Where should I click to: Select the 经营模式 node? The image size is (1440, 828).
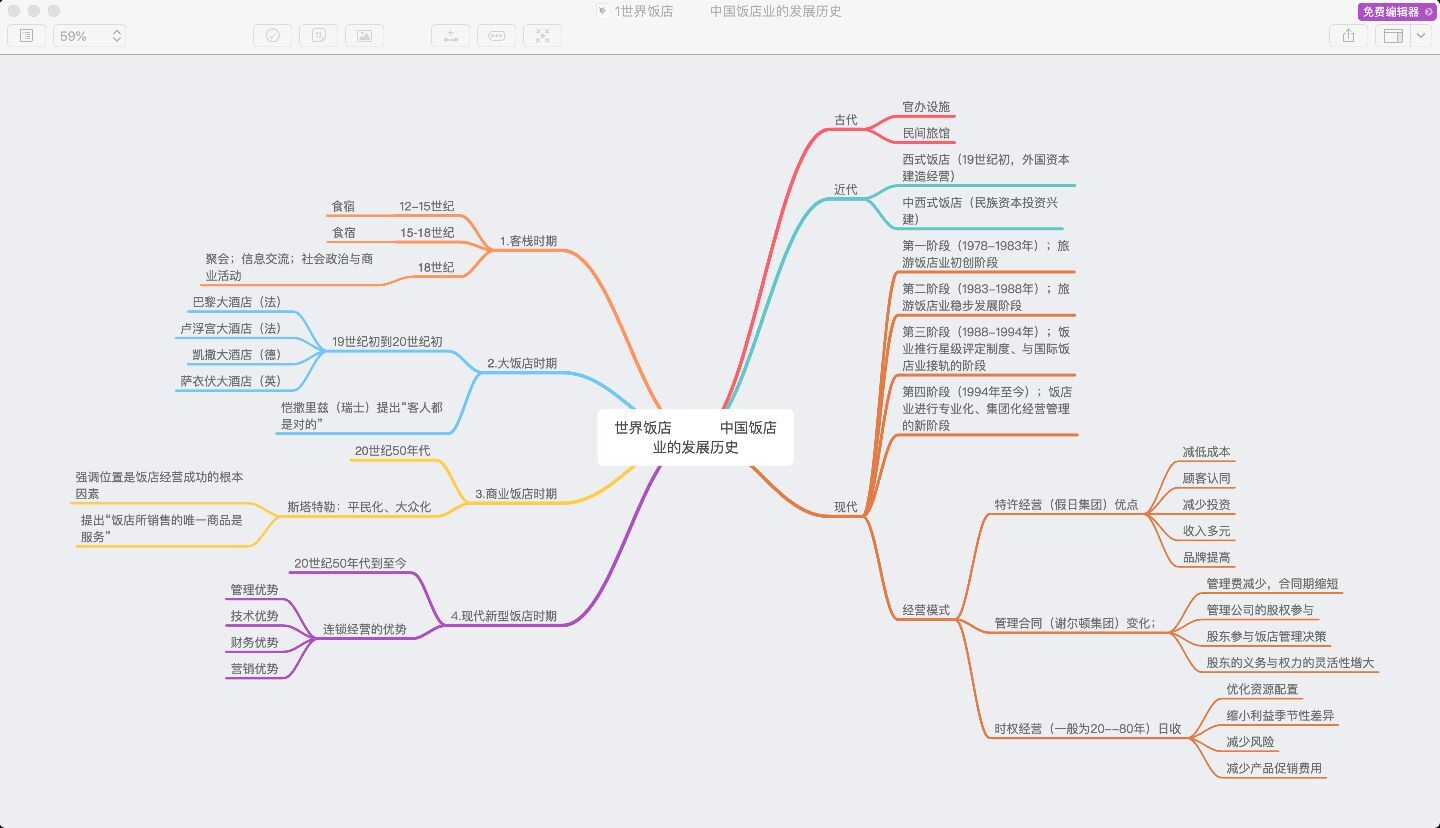pos(925,610)
